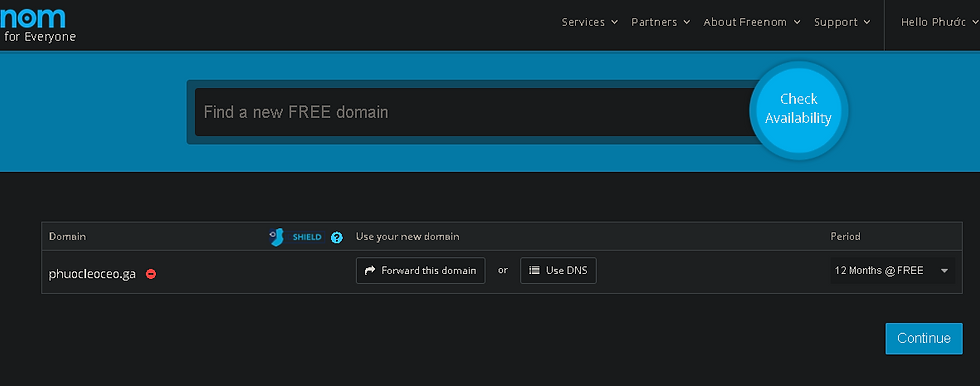Click the Continue button
Viewport: 980px width, 386px height.
click(x=924, y=339)
